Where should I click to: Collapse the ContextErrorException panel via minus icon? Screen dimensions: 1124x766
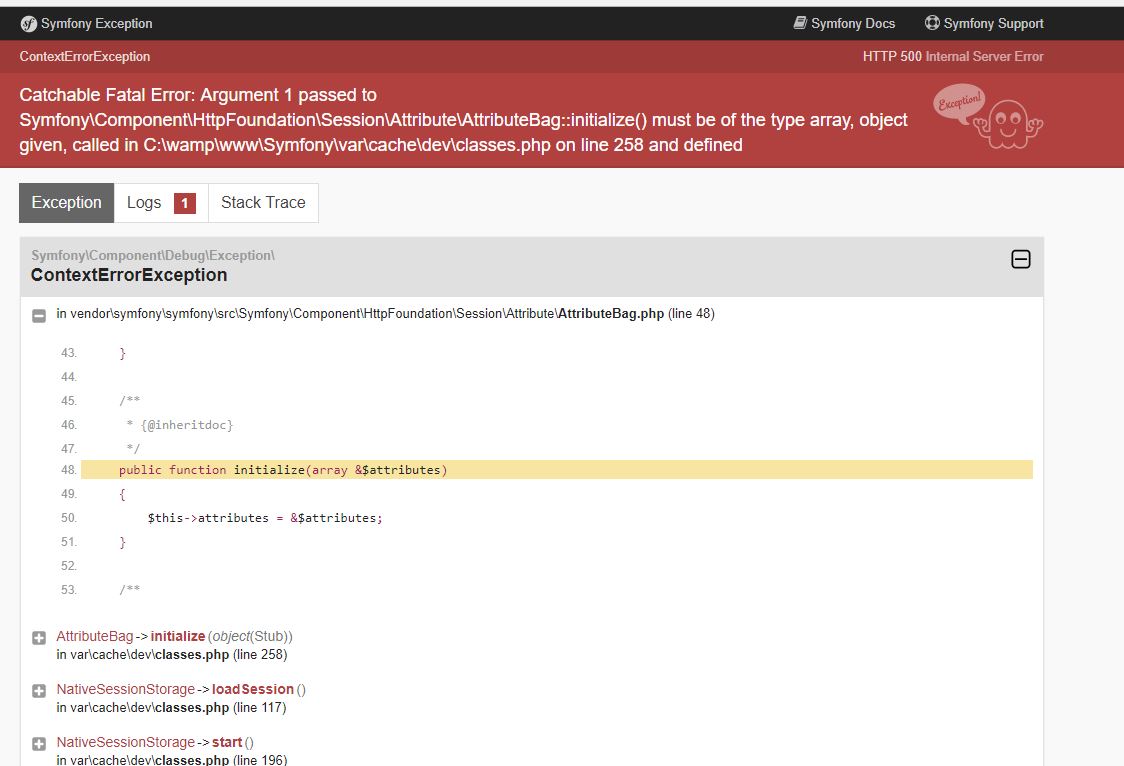(1021, 258)
